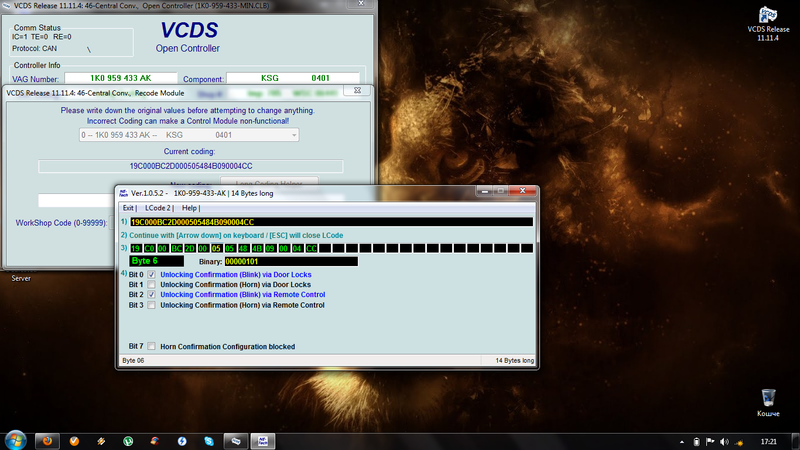Select byte cell CC
The height and width of the screenshot is (450, 800).
click(x=311, y=248)
